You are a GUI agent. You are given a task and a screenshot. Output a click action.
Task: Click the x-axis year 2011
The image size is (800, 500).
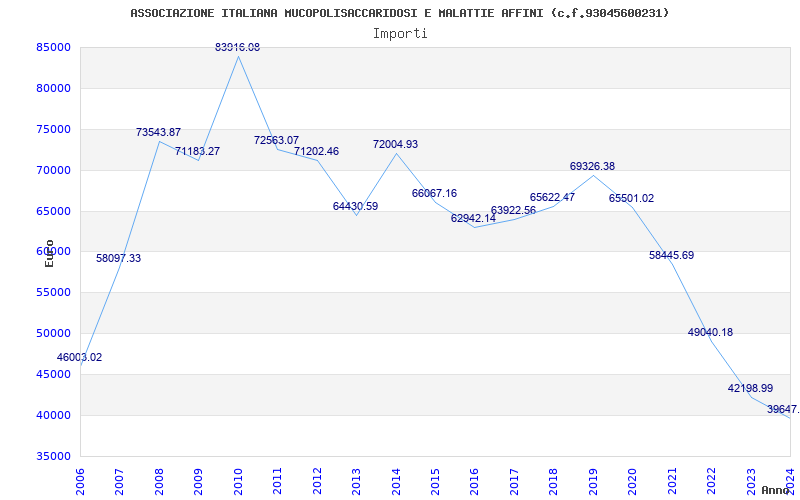pos(277,481)
